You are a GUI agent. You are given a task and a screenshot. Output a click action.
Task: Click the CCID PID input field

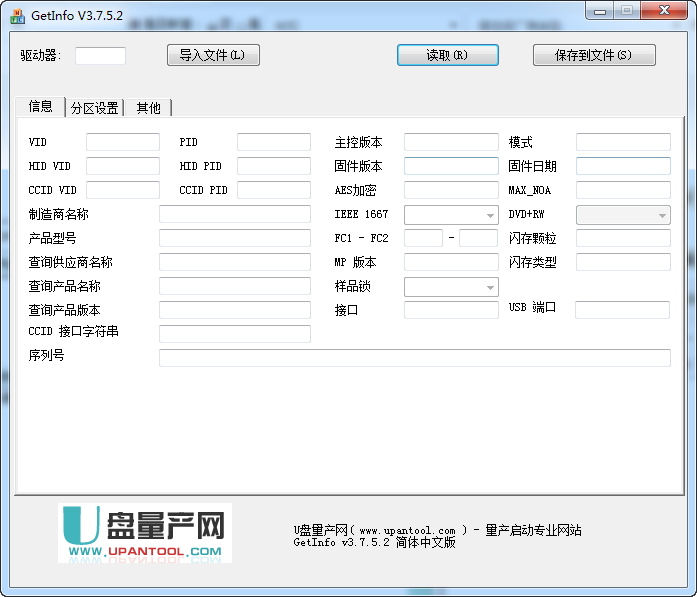pos(274,190)
